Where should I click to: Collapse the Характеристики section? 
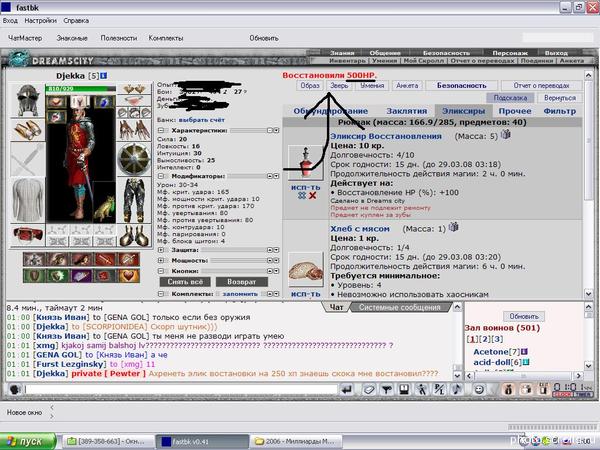pos(161,130)
